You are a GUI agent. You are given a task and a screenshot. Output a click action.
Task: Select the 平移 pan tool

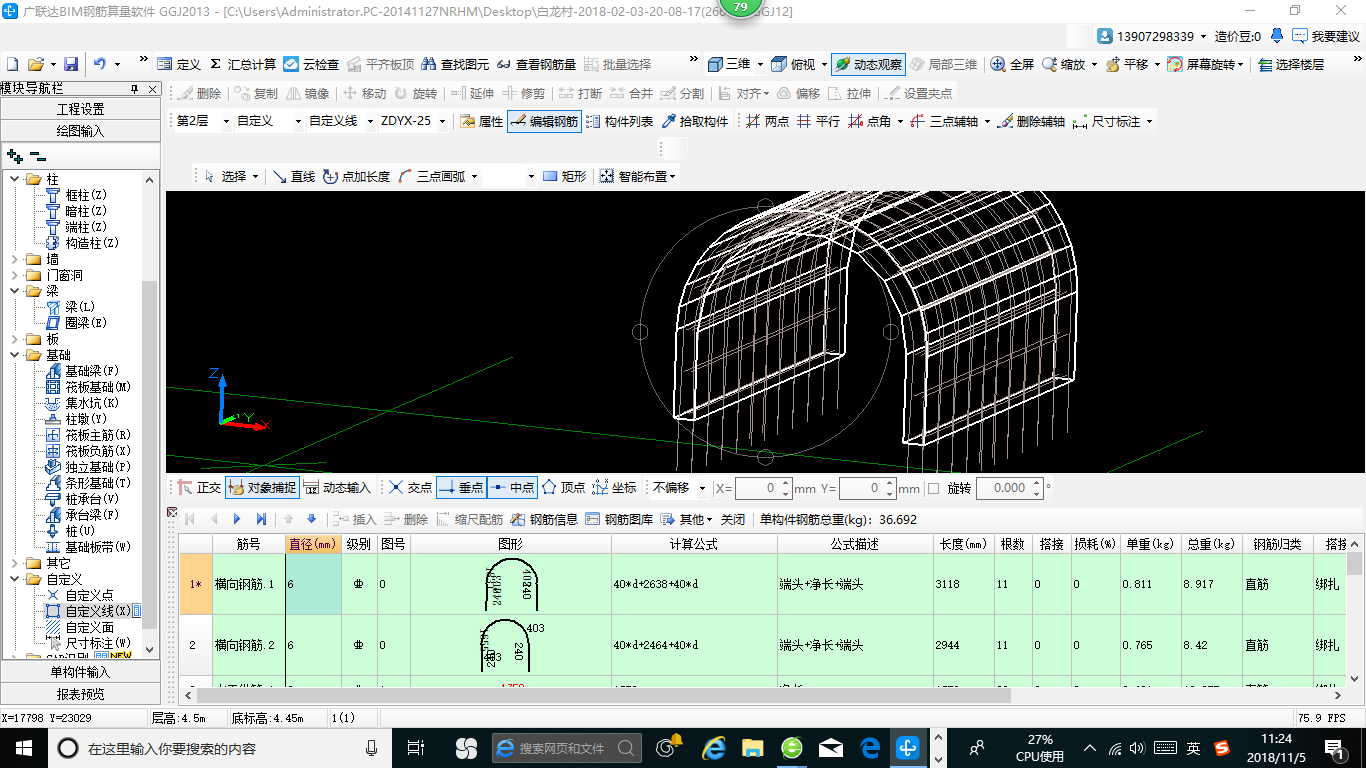click(1127, 64)
